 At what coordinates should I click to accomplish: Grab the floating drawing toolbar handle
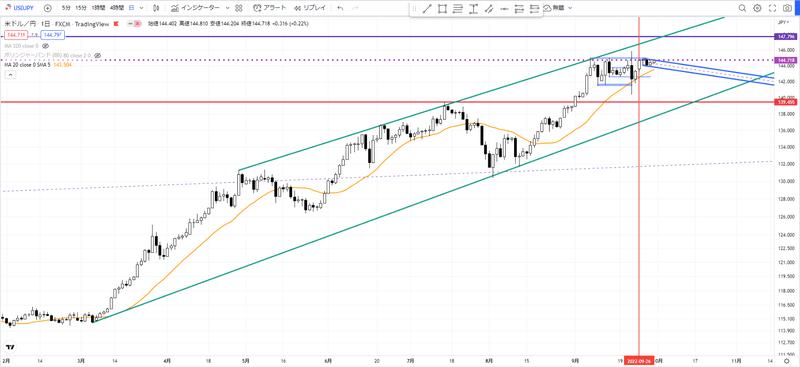pyautogui.click(x=414, y=8)
